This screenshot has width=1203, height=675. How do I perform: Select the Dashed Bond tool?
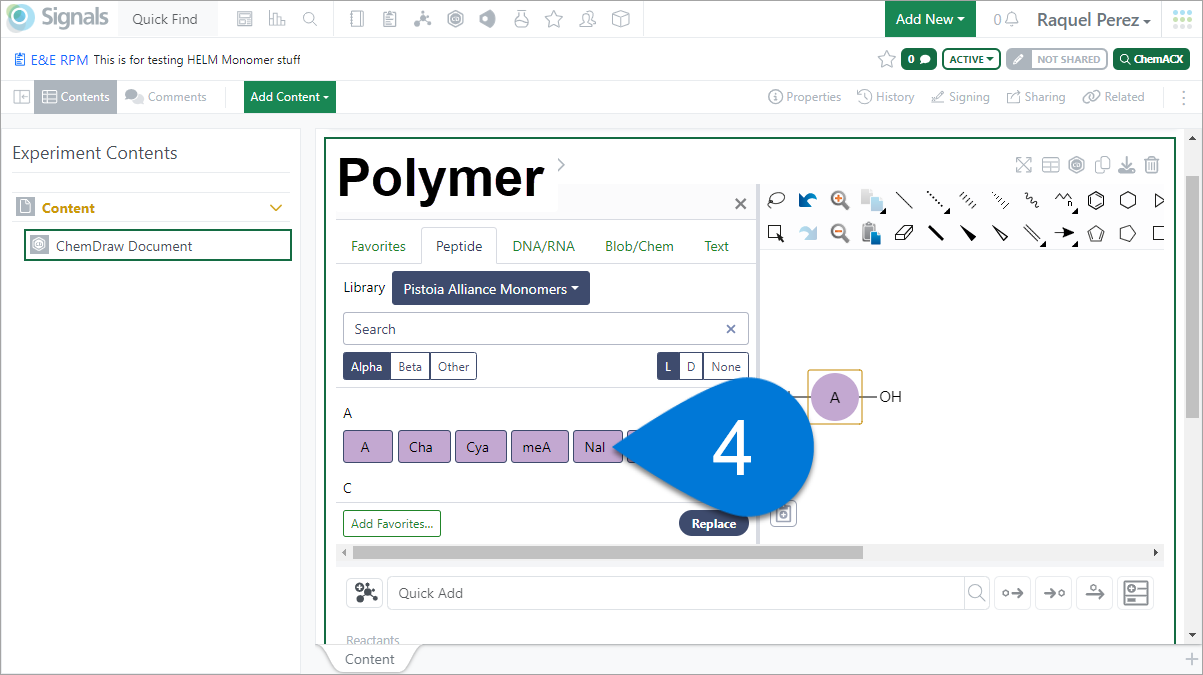click(x=936, y=200)
